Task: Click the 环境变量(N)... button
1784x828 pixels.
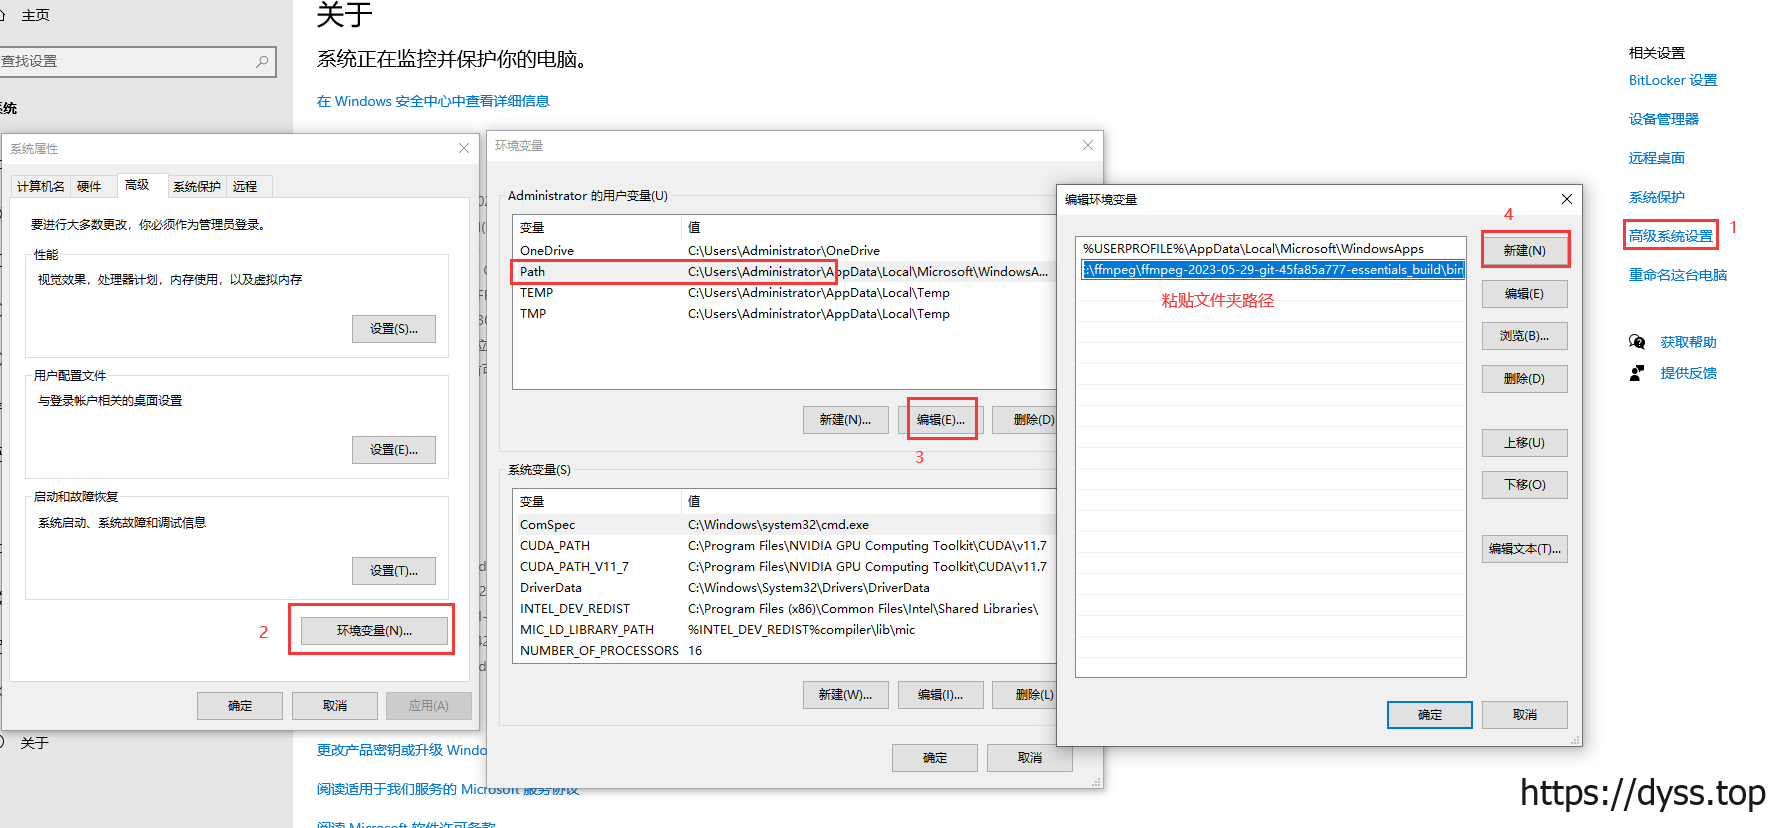Action: coord(374,630)
